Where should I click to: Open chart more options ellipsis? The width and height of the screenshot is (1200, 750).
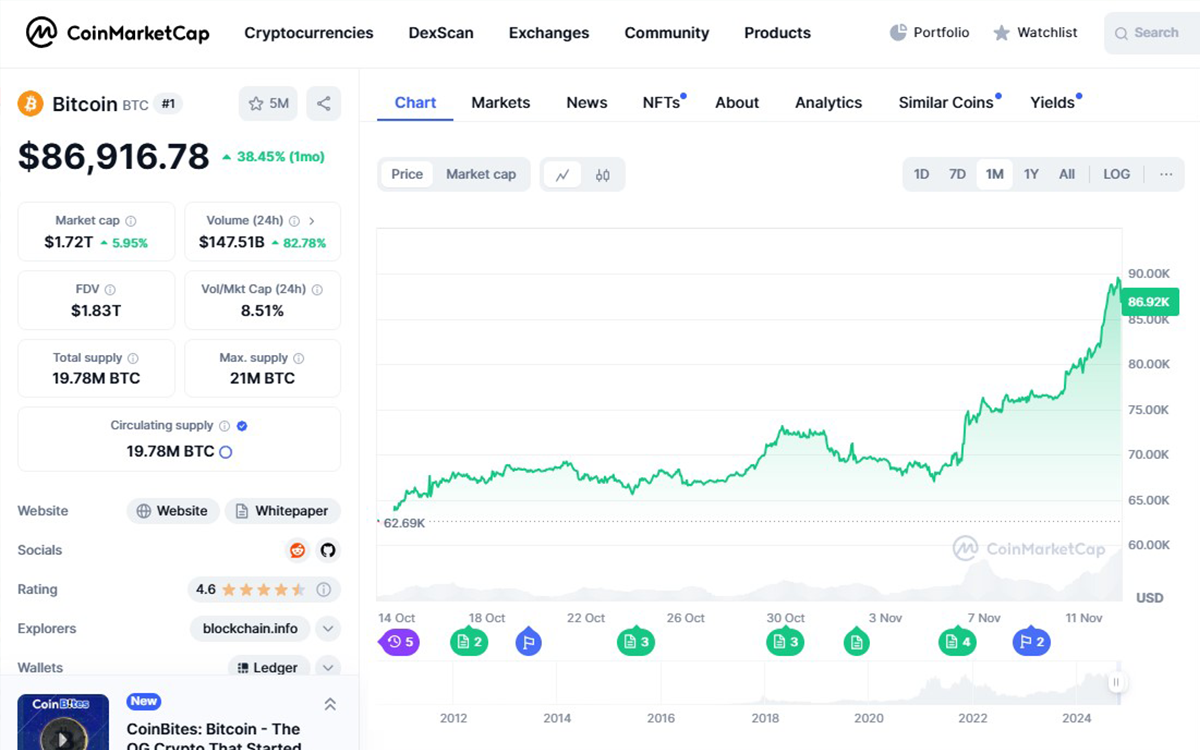[1166, 174]
